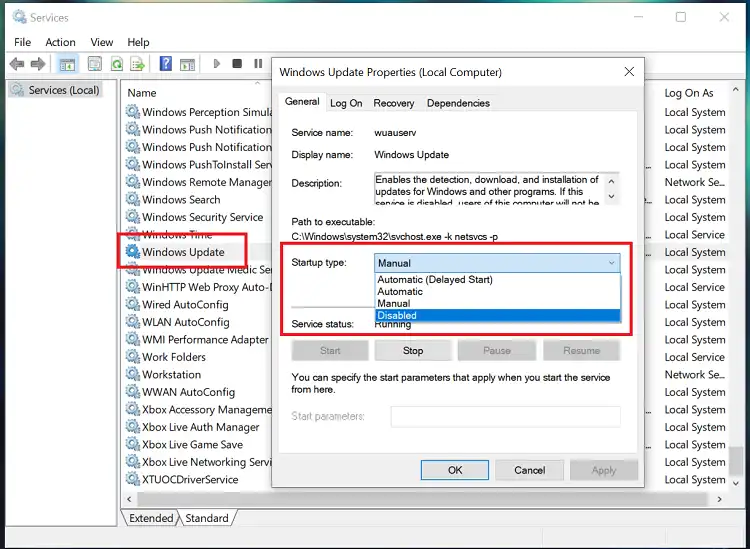Click gear icon beside Windows Update
750x549 pixels.
point(132,252)
